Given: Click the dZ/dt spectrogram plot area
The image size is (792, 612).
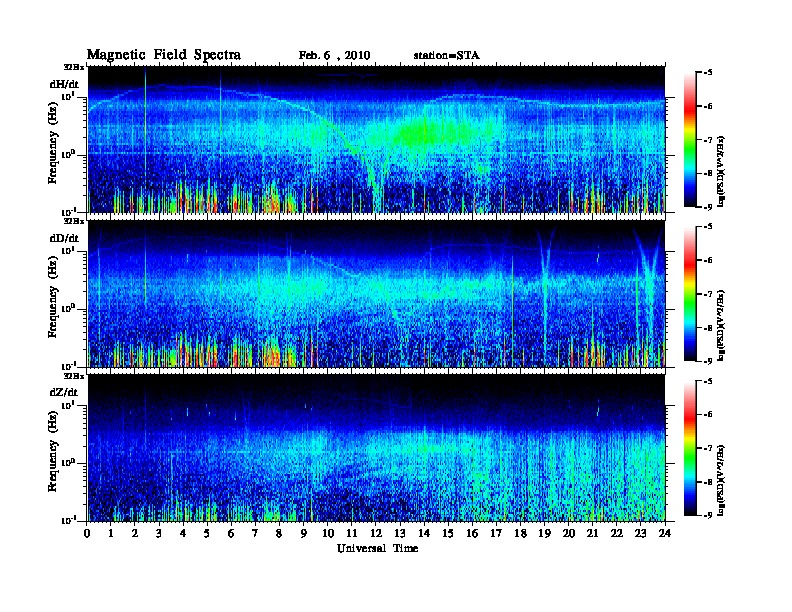Looking at the screenshot, I should [376, 448].
